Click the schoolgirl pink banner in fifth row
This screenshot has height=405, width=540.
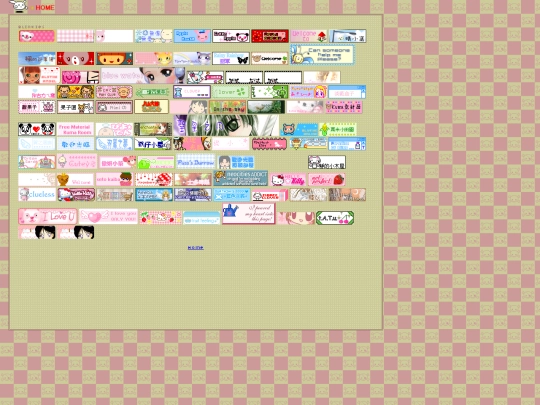[x=189, y=107]
